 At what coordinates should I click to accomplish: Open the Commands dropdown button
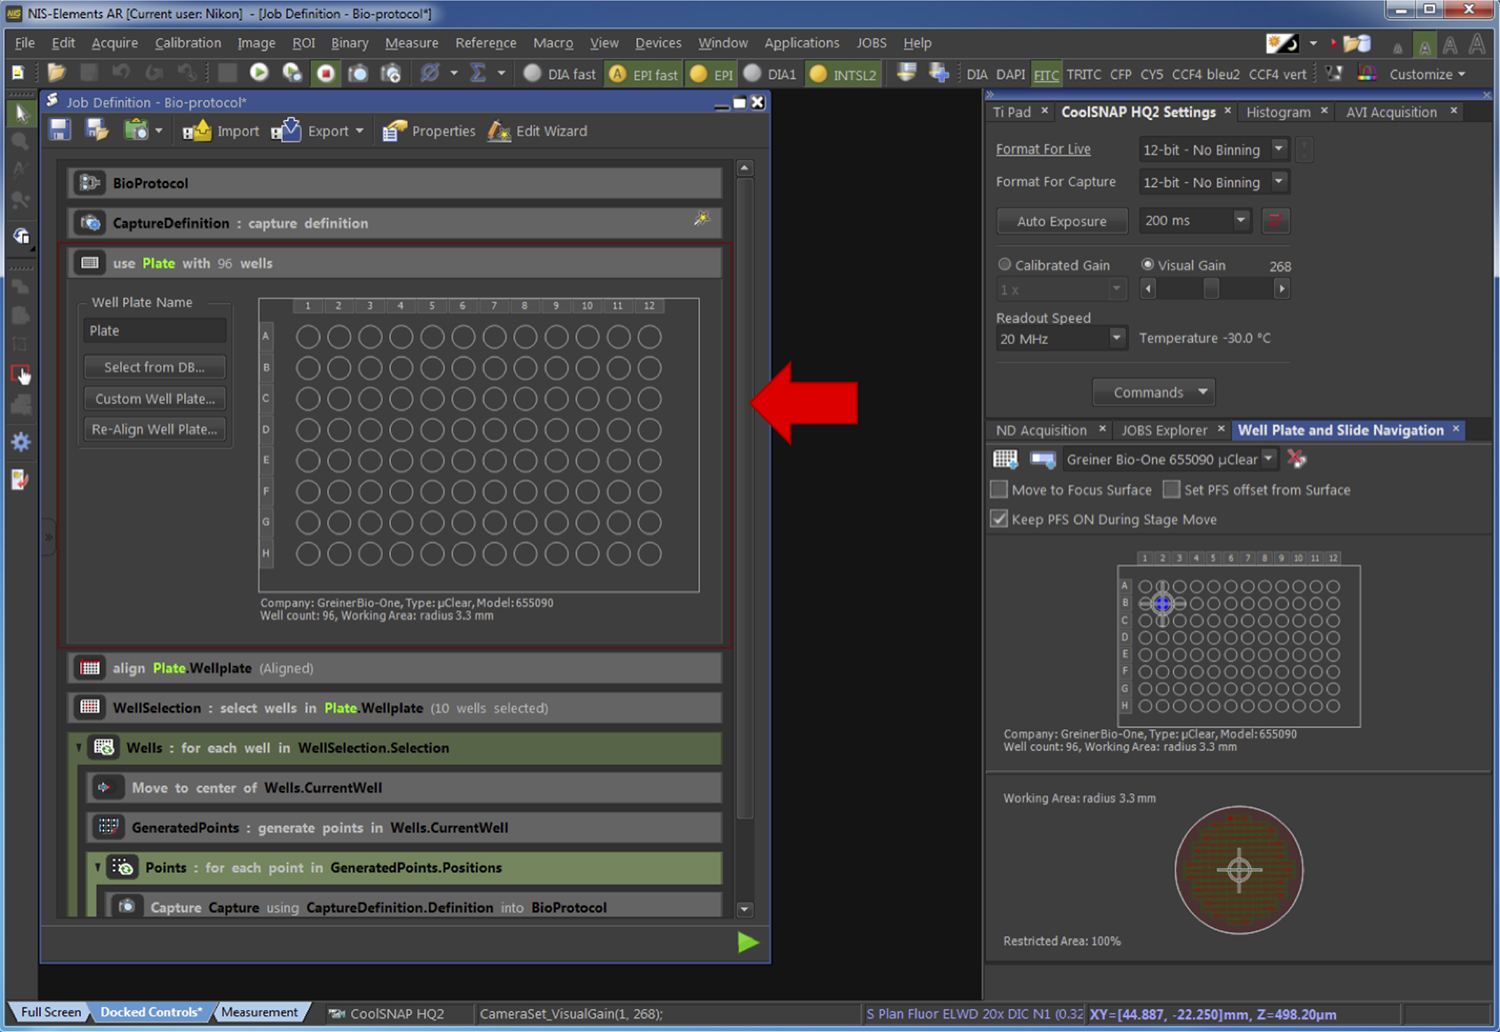coord(1154,392)
